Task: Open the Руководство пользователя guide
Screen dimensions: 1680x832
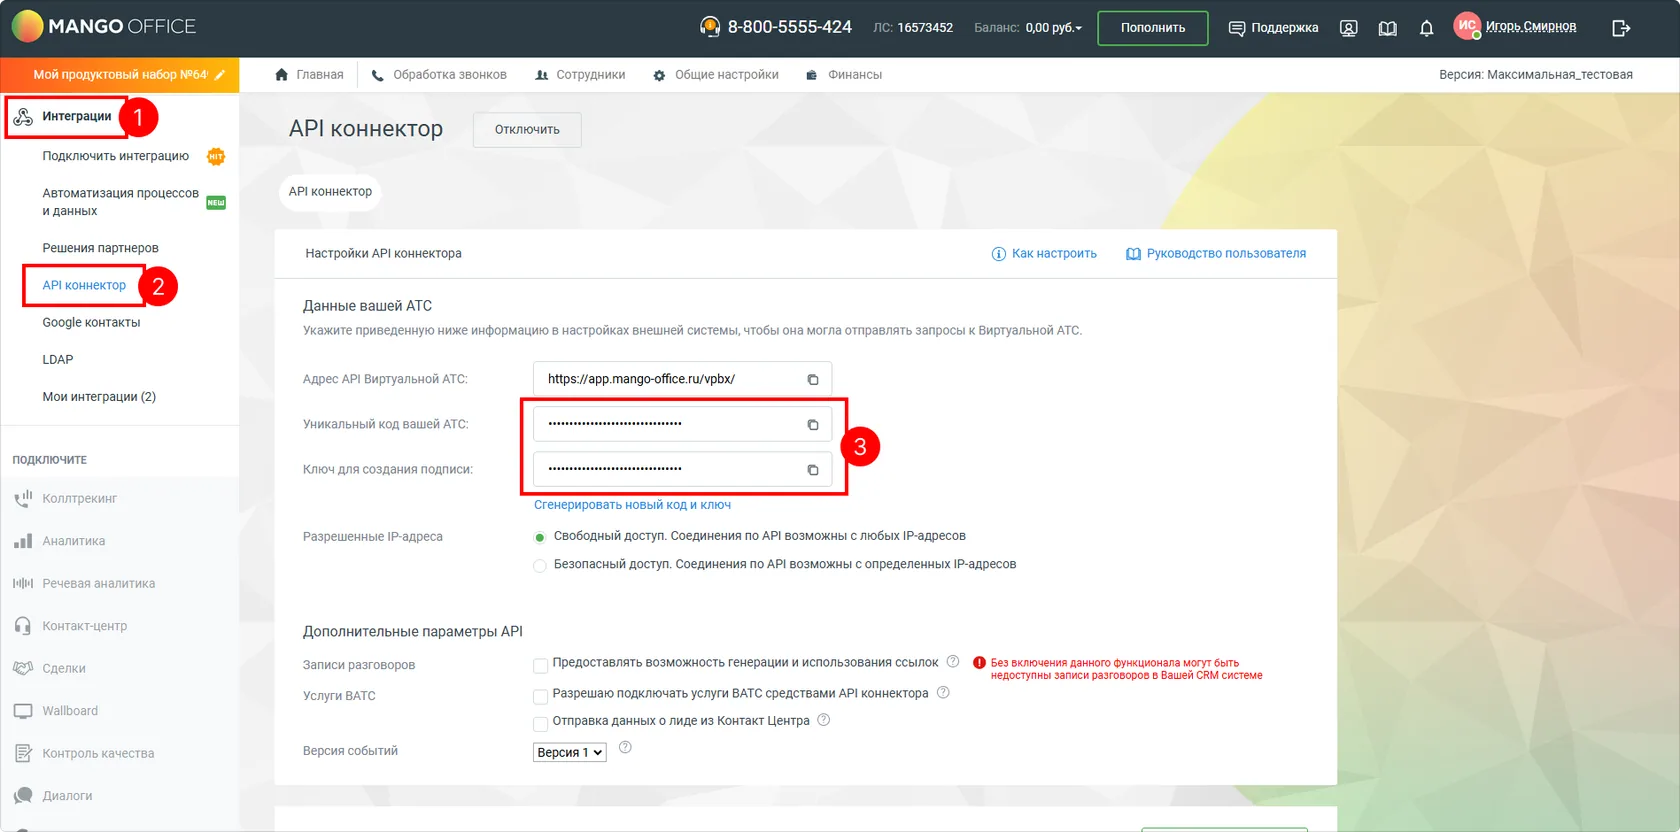Action: (1216, 254)
